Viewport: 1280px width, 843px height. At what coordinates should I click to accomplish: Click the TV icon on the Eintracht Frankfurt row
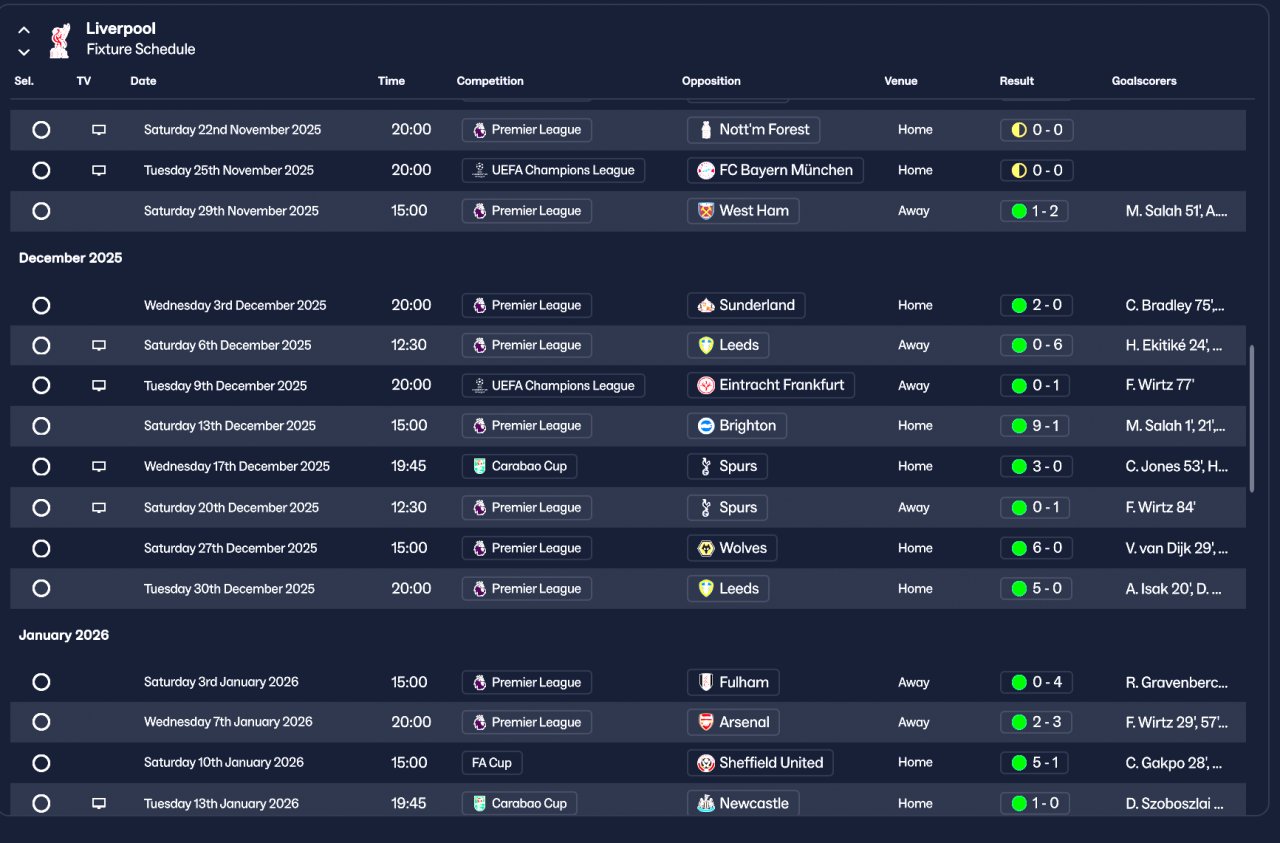pos(99,386)
